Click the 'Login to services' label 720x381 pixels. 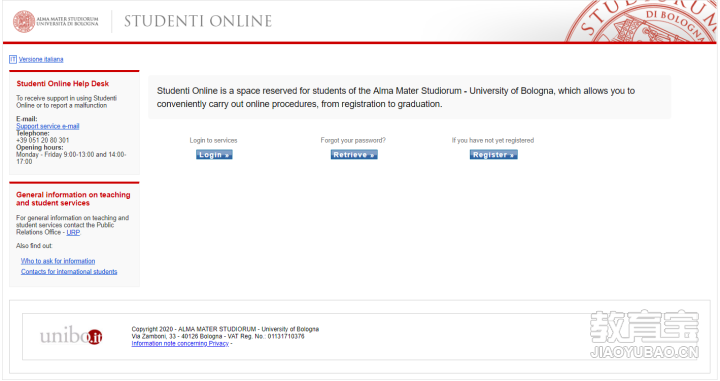pos(214,140)
